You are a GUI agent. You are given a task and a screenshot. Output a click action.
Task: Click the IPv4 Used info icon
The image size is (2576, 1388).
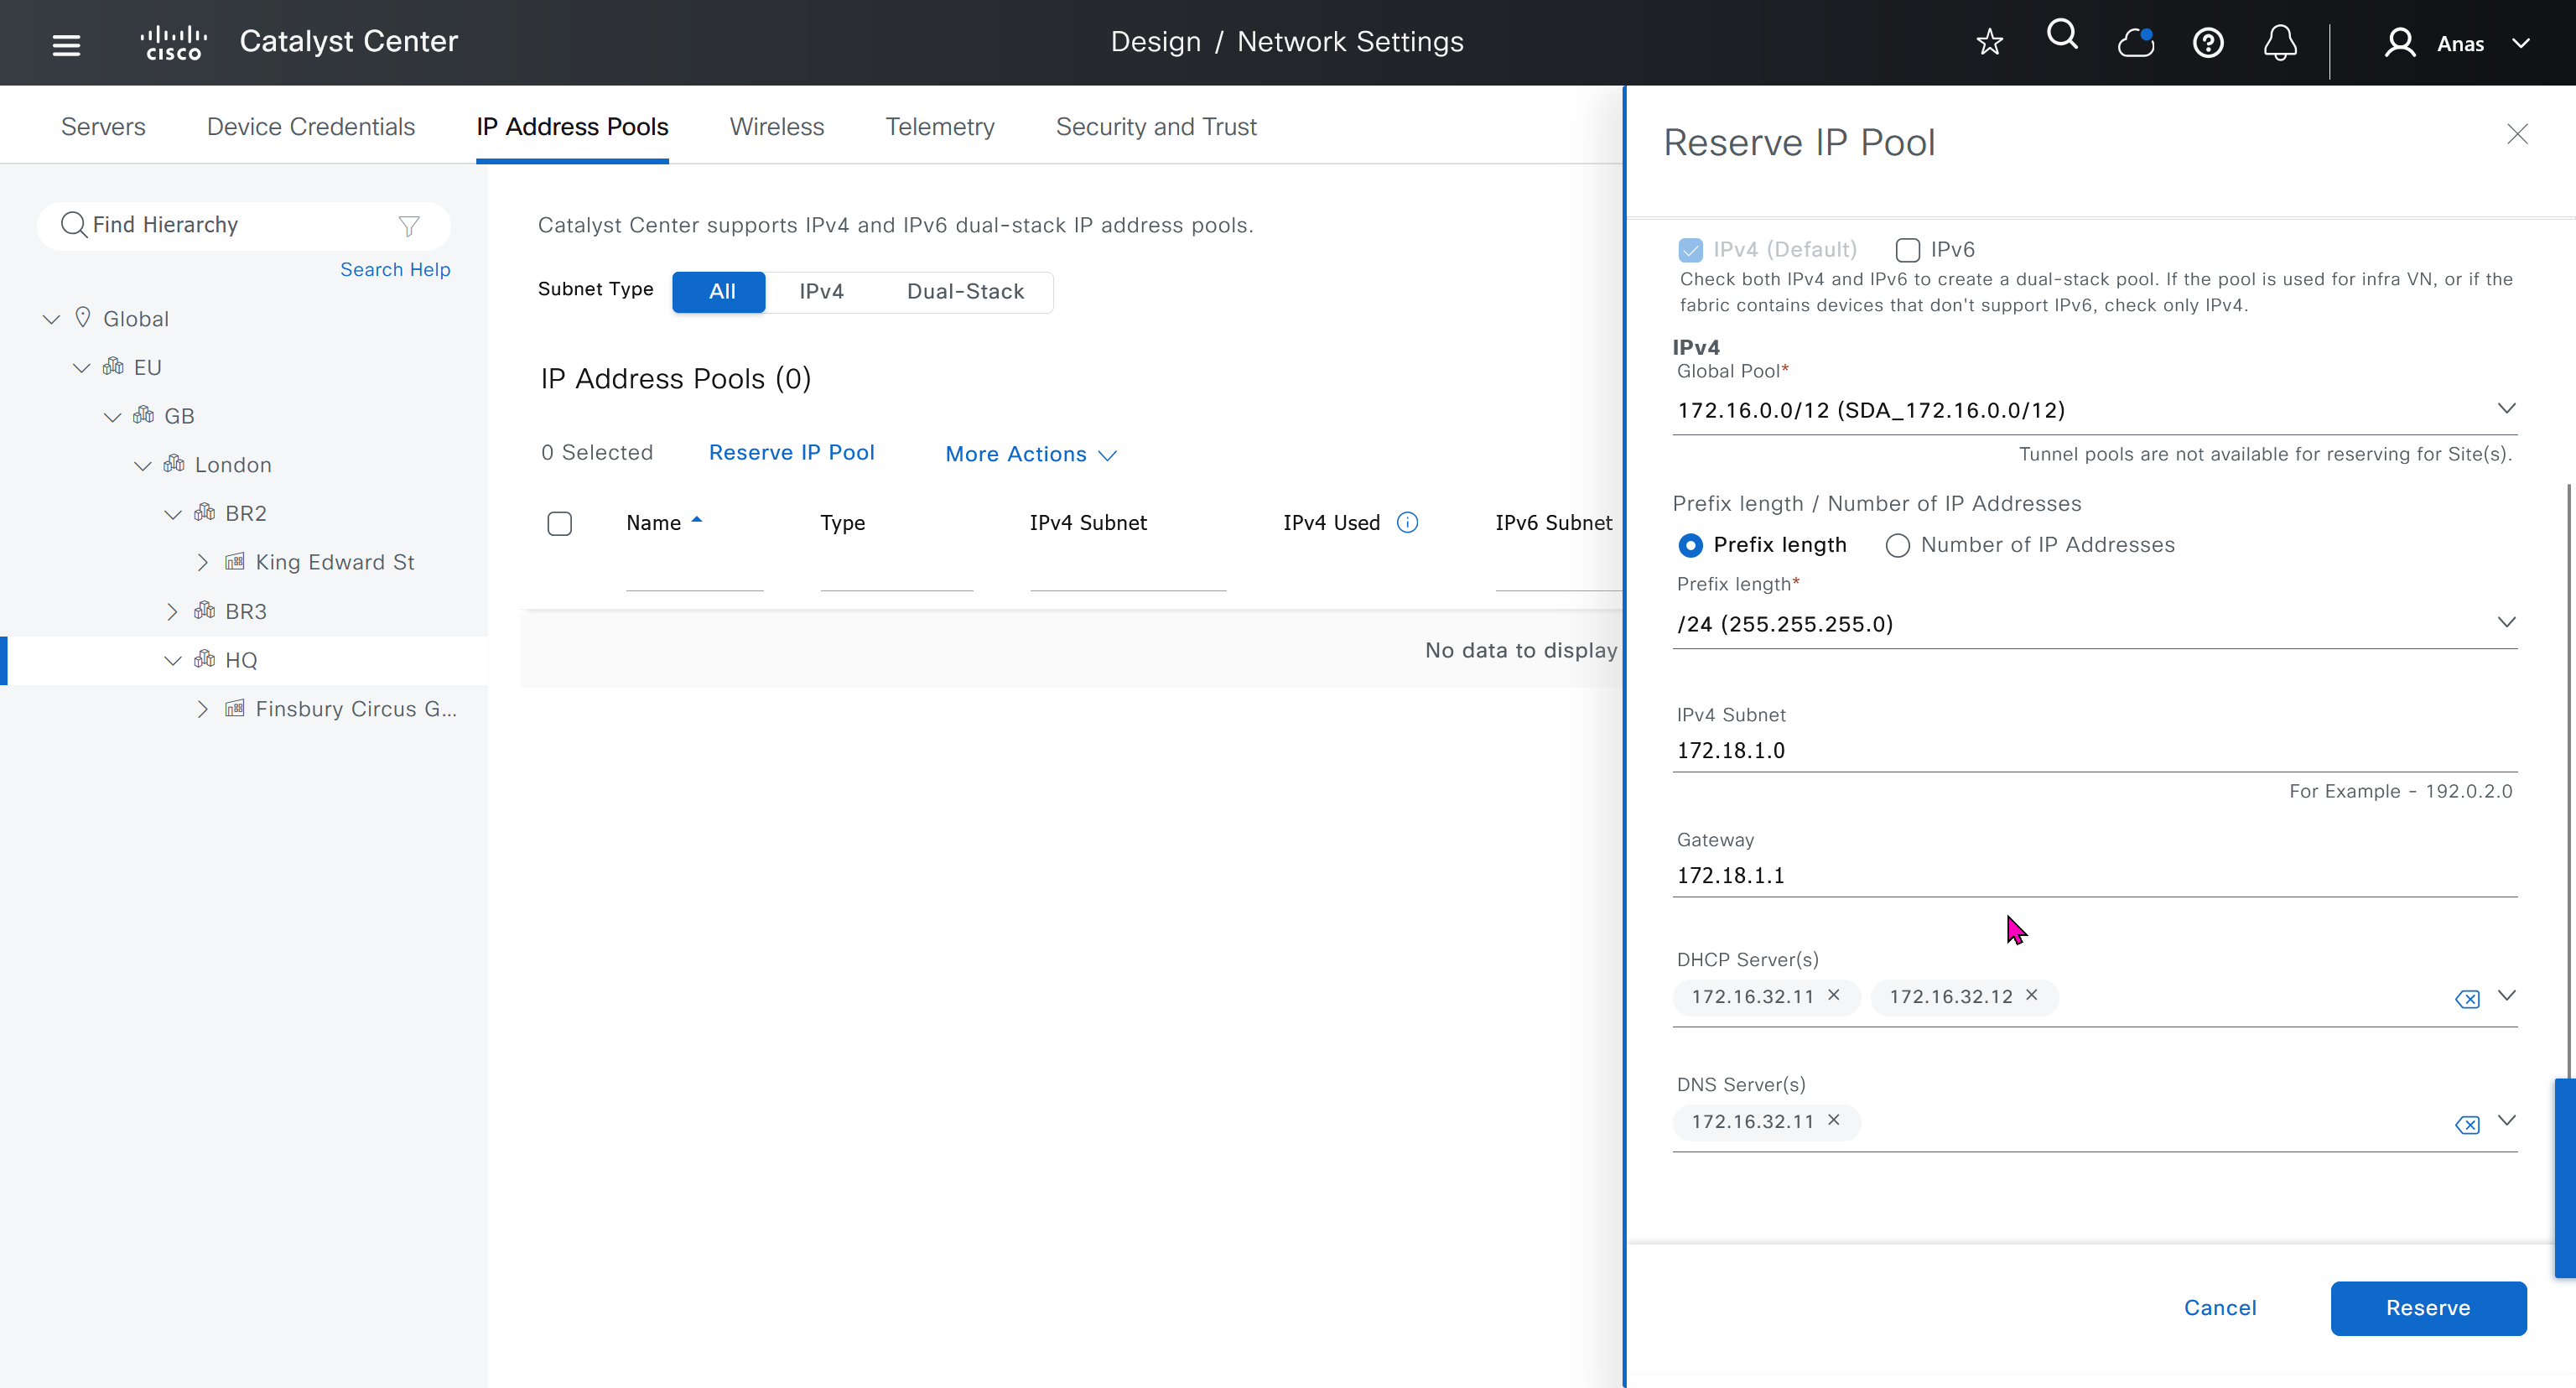1407,522
